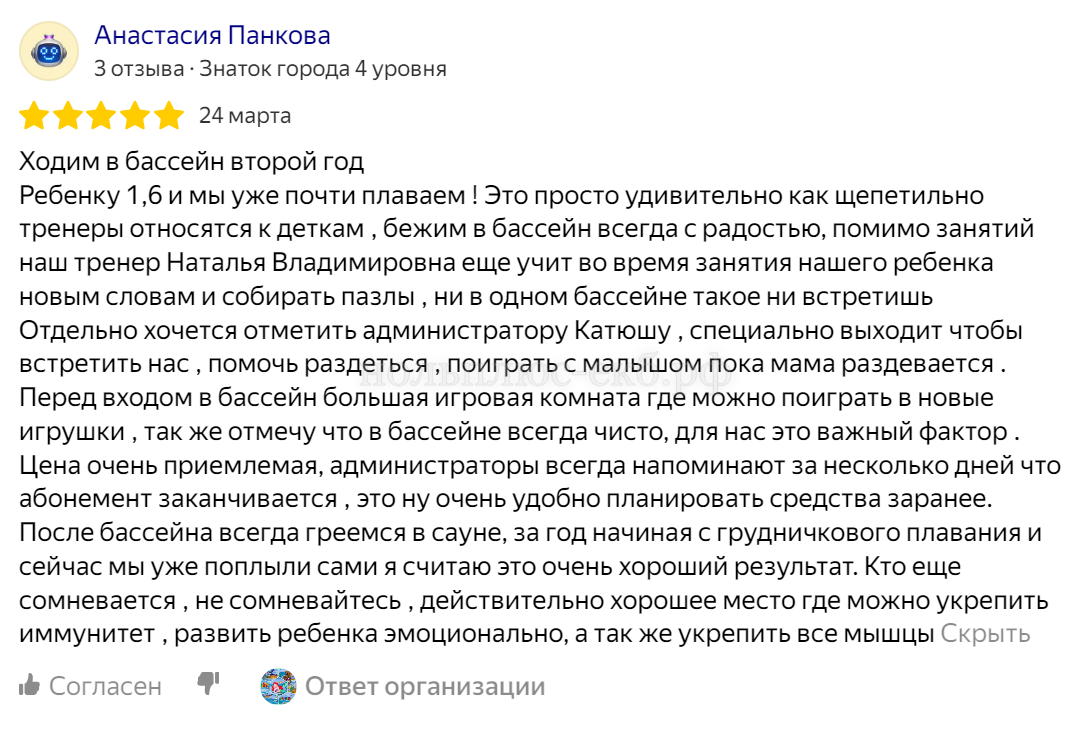This screenshot has width=1091, height=740.
Task: Click the Знаток города 4 уровня badge
Action: tap(323, 69)
